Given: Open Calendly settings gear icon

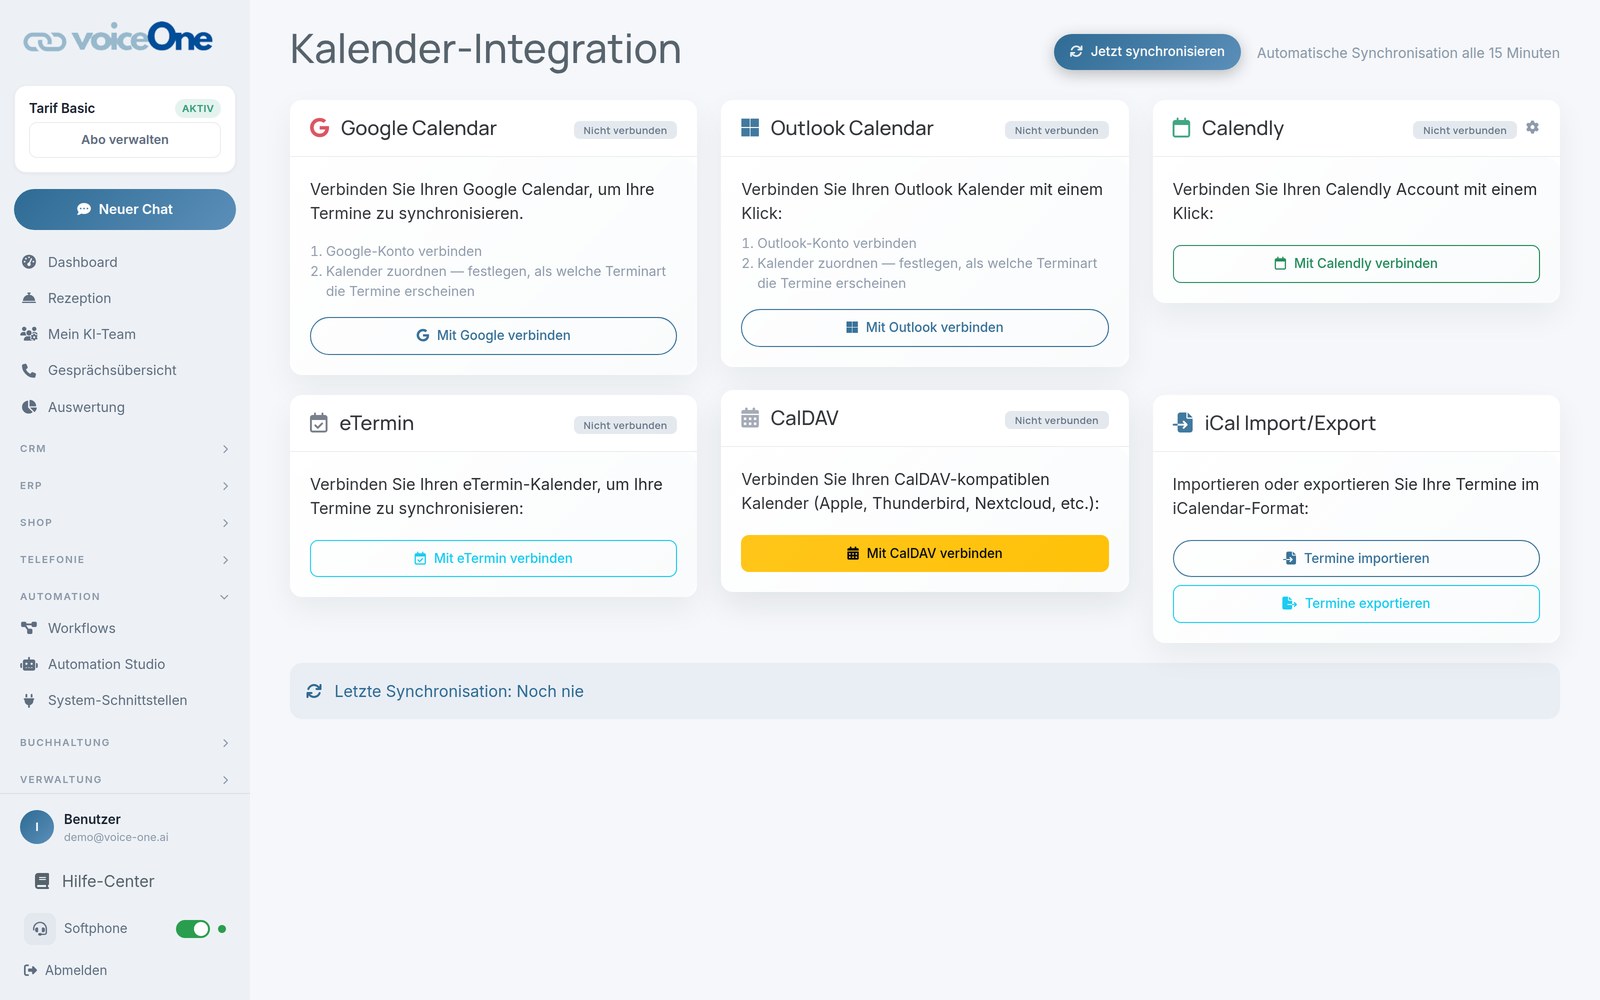Looking at the screenshot, I should (x=1532, y=128).
